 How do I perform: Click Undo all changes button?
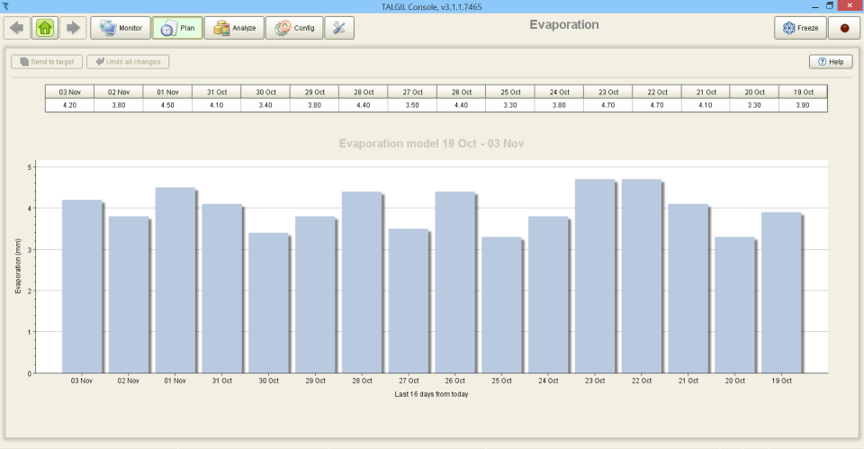[127, 62]
